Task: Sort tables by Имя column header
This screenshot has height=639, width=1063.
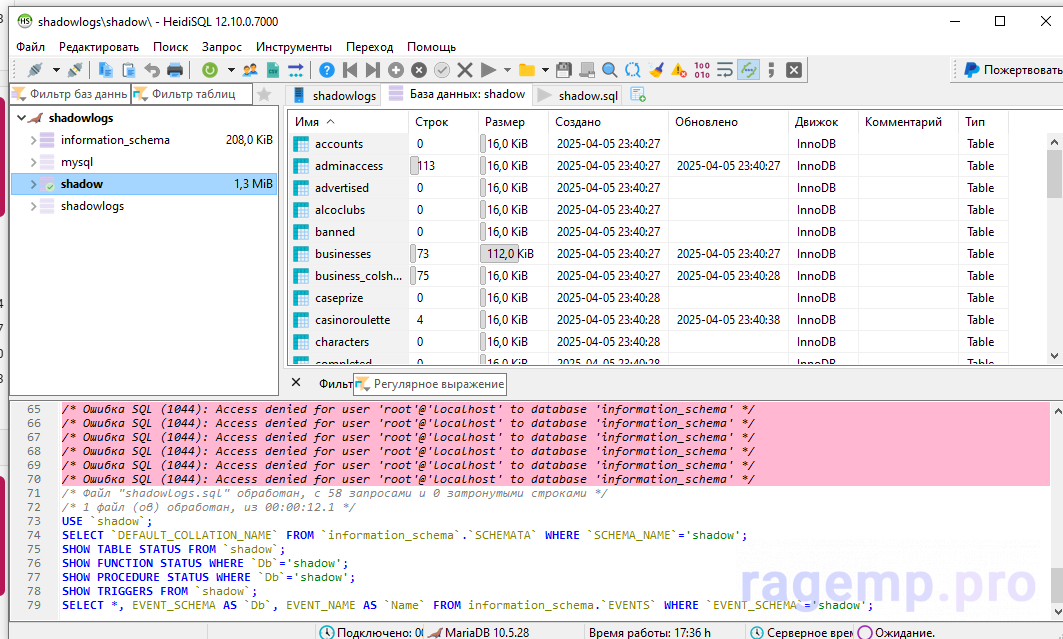Action: tap(348, 122)
